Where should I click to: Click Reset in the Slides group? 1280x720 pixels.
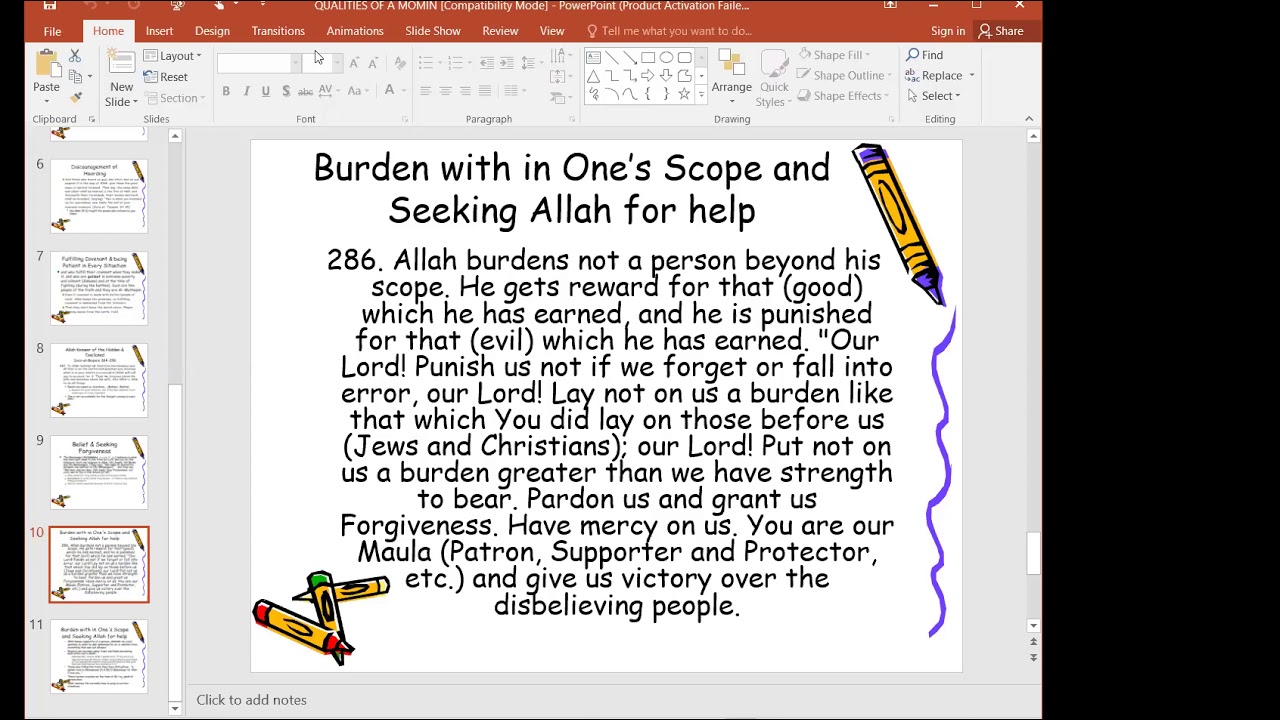(166, 77)
